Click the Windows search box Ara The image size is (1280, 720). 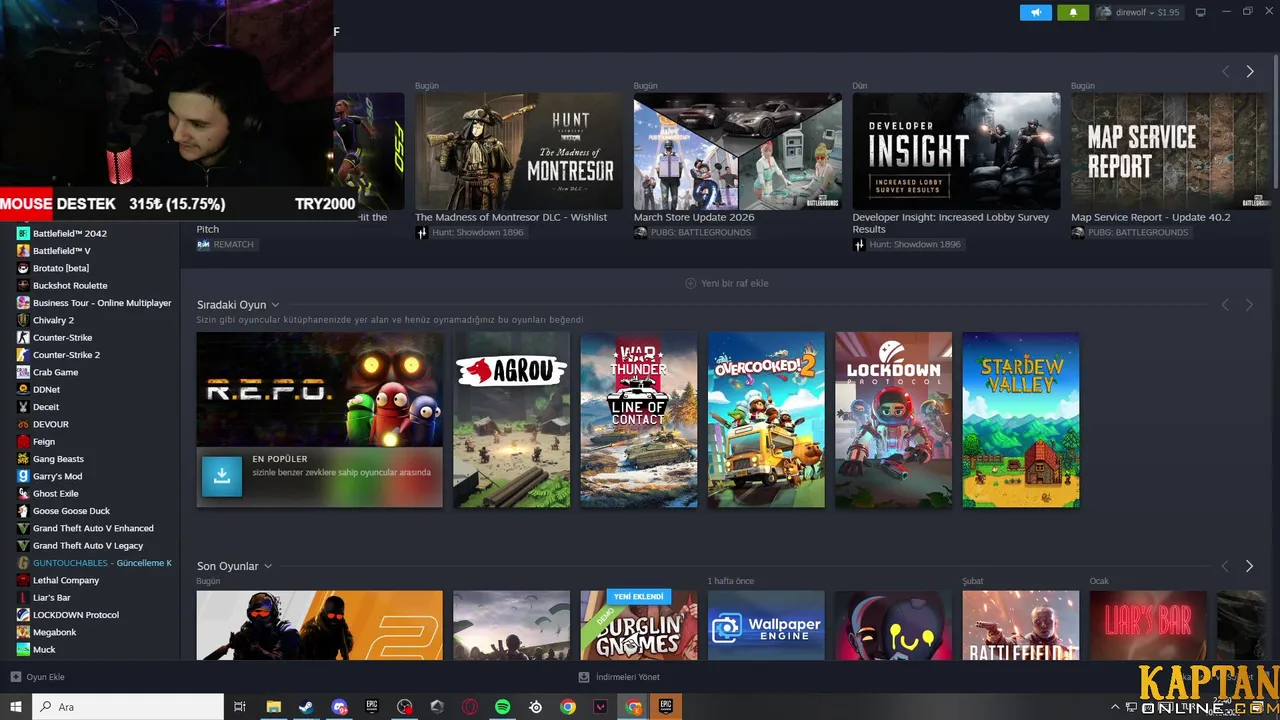[127, 707]
